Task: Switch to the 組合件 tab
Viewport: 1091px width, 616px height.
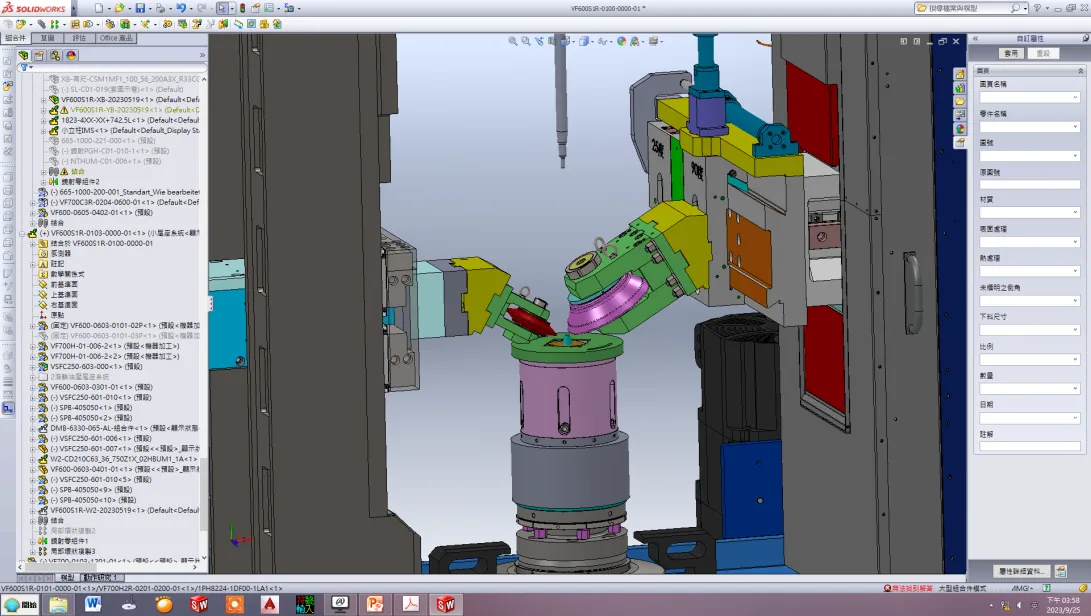Action: 16,38
